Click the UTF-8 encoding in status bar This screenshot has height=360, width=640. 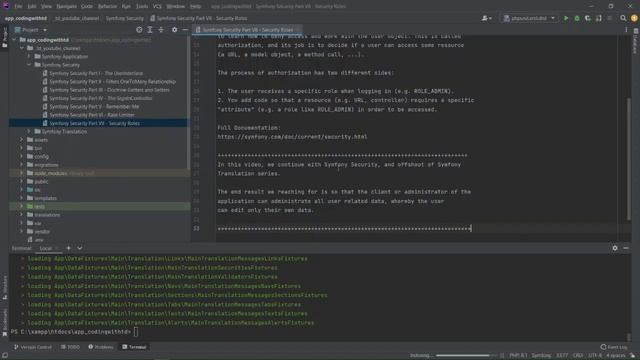click(x=595, y=356)
